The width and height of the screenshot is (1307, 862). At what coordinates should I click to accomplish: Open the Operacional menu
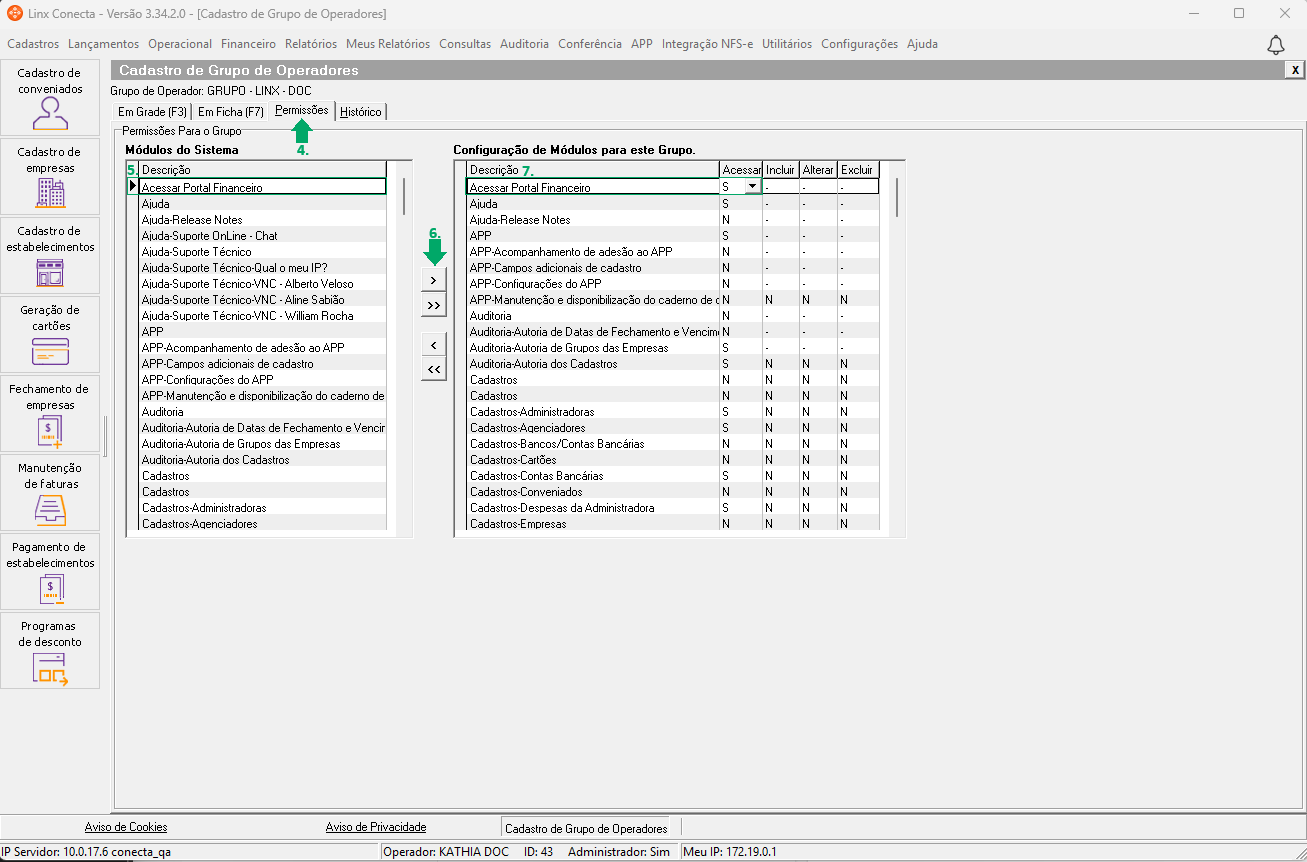(x=180, y=44)
